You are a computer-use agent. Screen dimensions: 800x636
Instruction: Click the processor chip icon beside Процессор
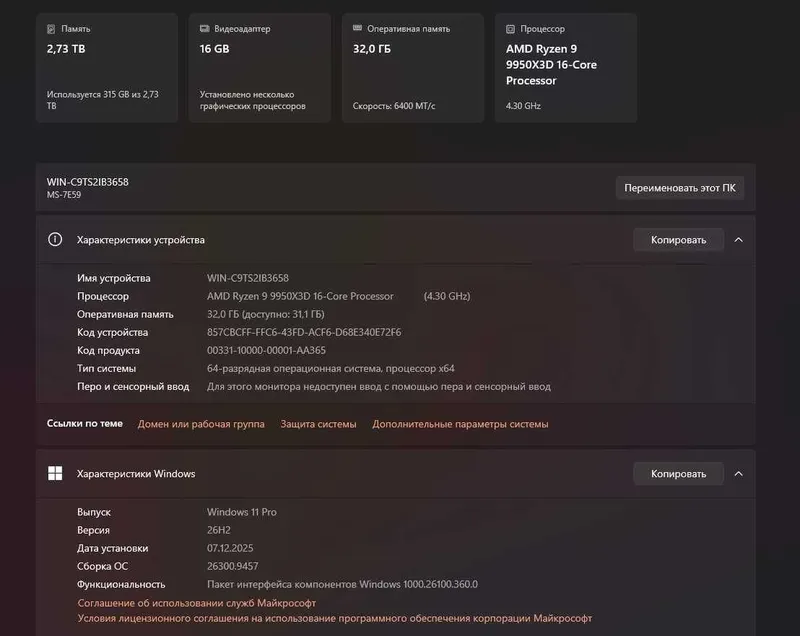coord(510,29)
